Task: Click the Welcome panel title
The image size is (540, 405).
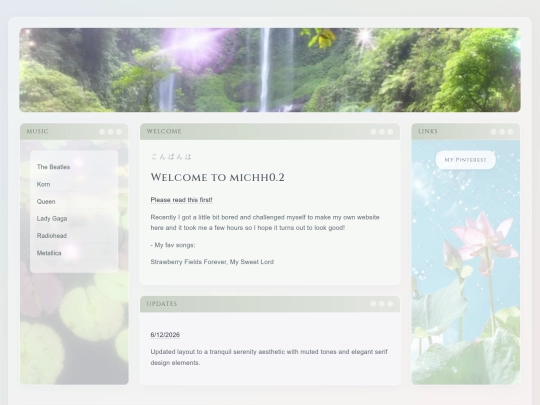Action: (x=164, y=132)
